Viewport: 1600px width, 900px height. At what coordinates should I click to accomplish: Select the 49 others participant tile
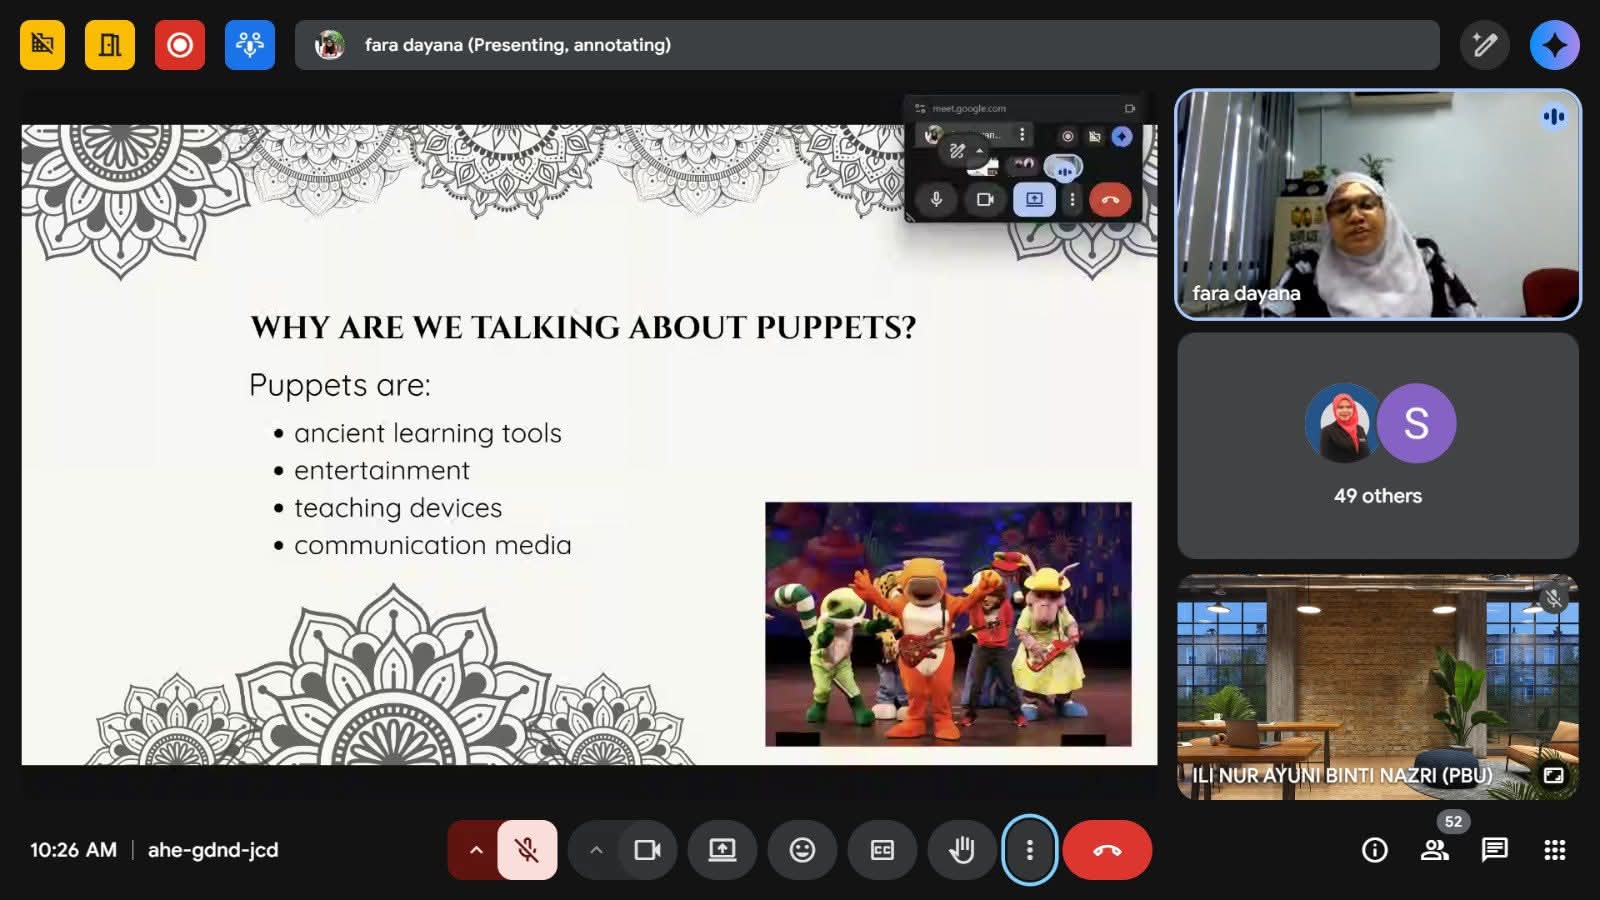pos(1378,446)
